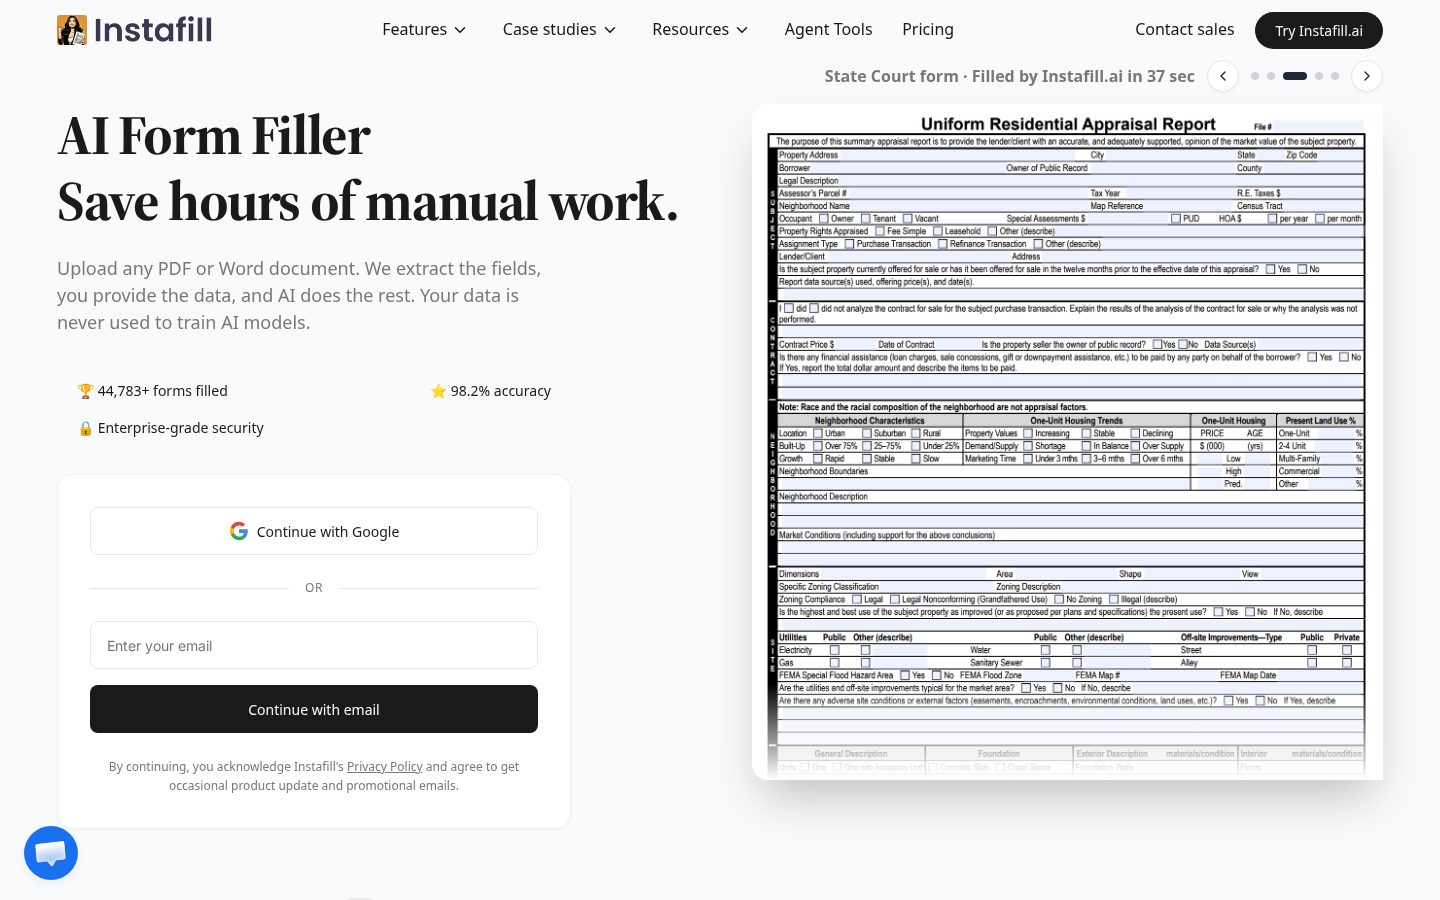The image size is (1440, 900).
Task: Go to previous form example arrow
Action: [x=1223, y=76]
